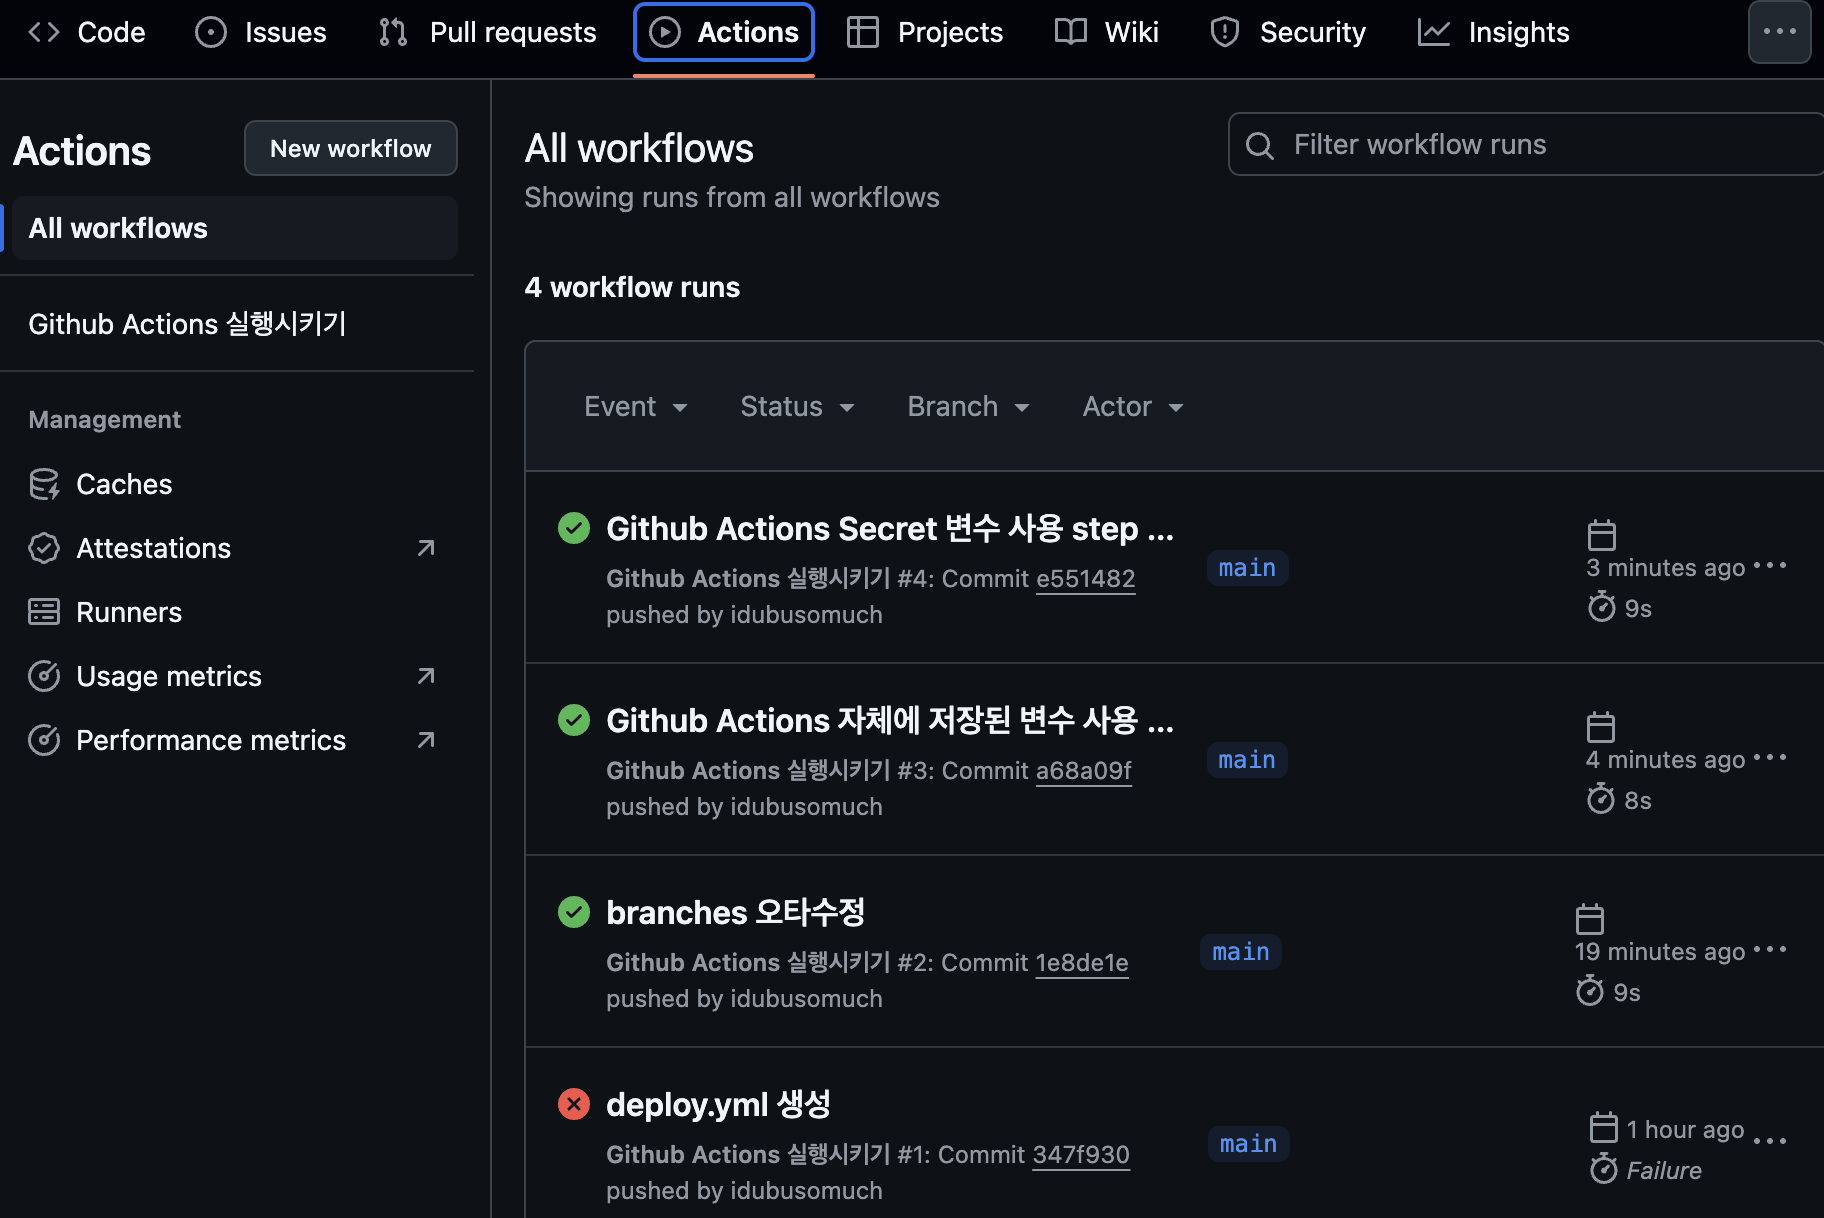The width and height of the screenshot is (1824, 1218).
Task: Click calendar icon above '4 minutes ago'
Action: point(1601,727)
